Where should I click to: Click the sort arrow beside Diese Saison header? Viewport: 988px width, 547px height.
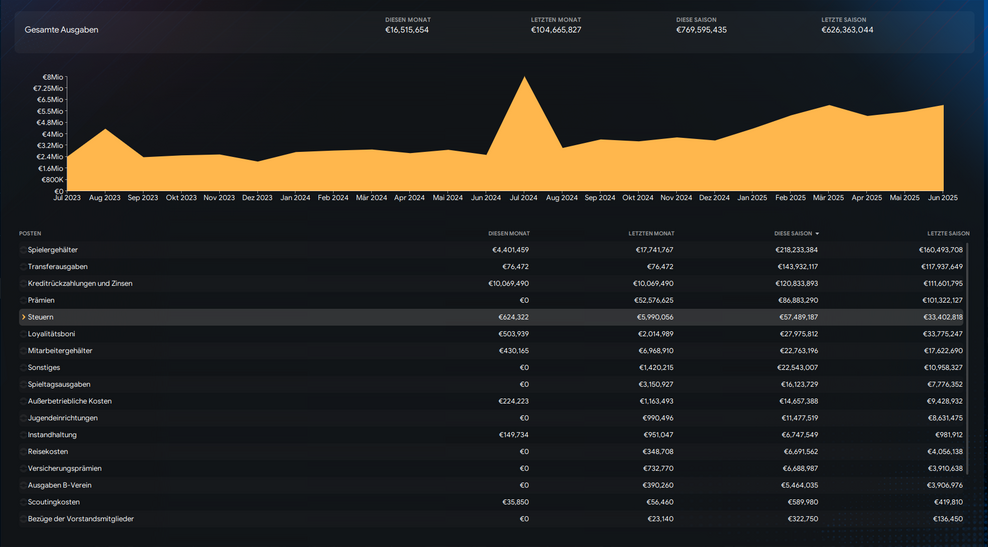(817, 233)
